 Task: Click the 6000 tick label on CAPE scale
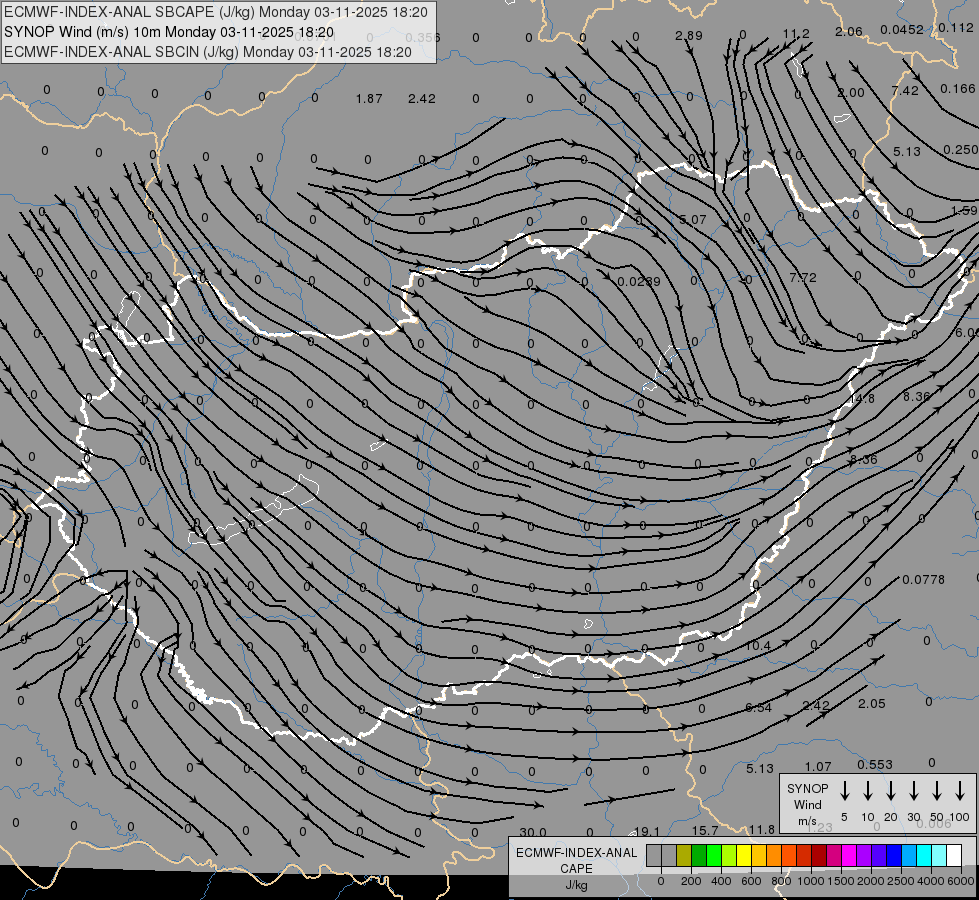pos(962,881)
